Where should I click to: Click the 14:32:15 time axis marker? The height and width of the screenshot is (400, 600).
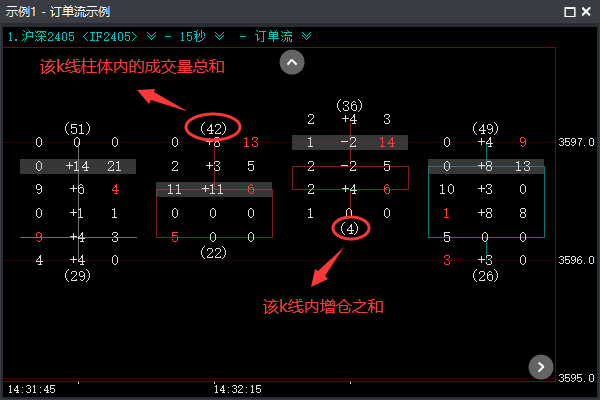(236, 388)
